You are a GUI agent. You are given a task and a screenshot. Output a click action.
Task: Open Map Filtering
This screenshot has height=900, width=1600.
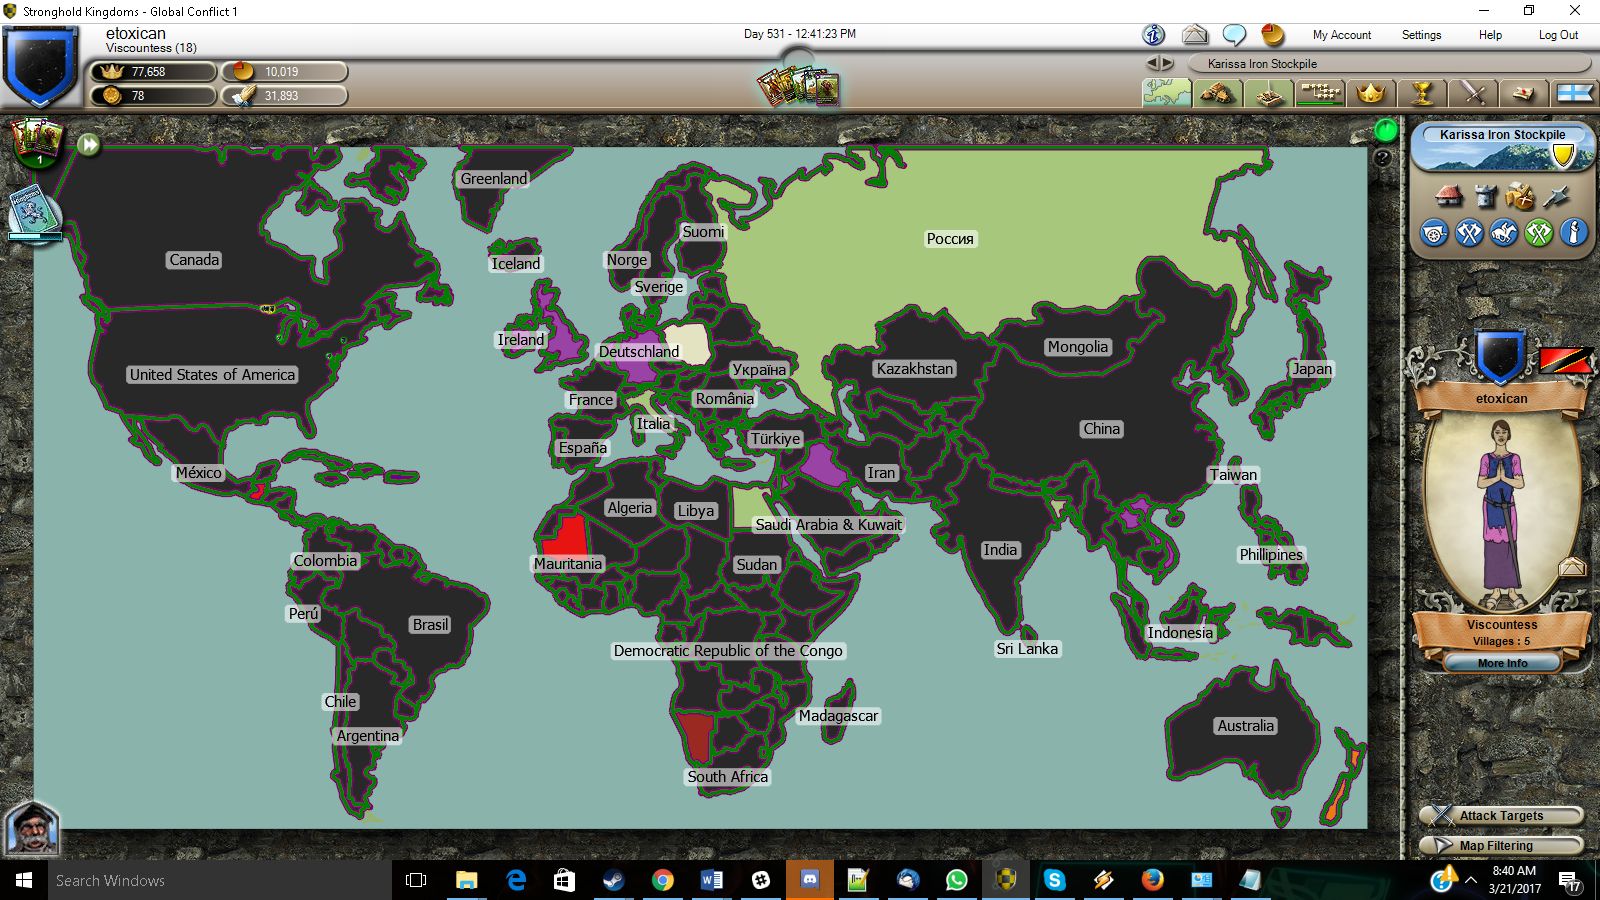[x=1501, y=846]
